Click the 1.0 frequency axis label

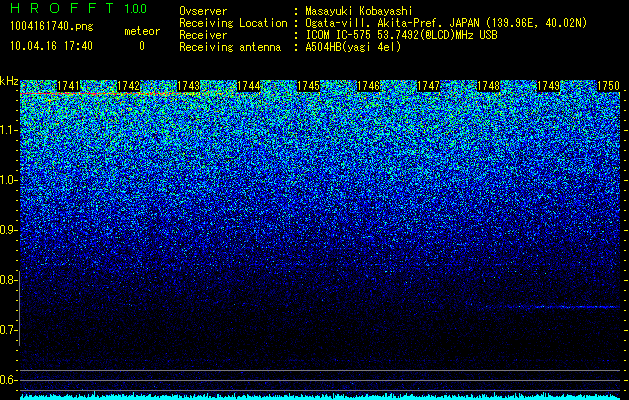click(x=9, y=180)
